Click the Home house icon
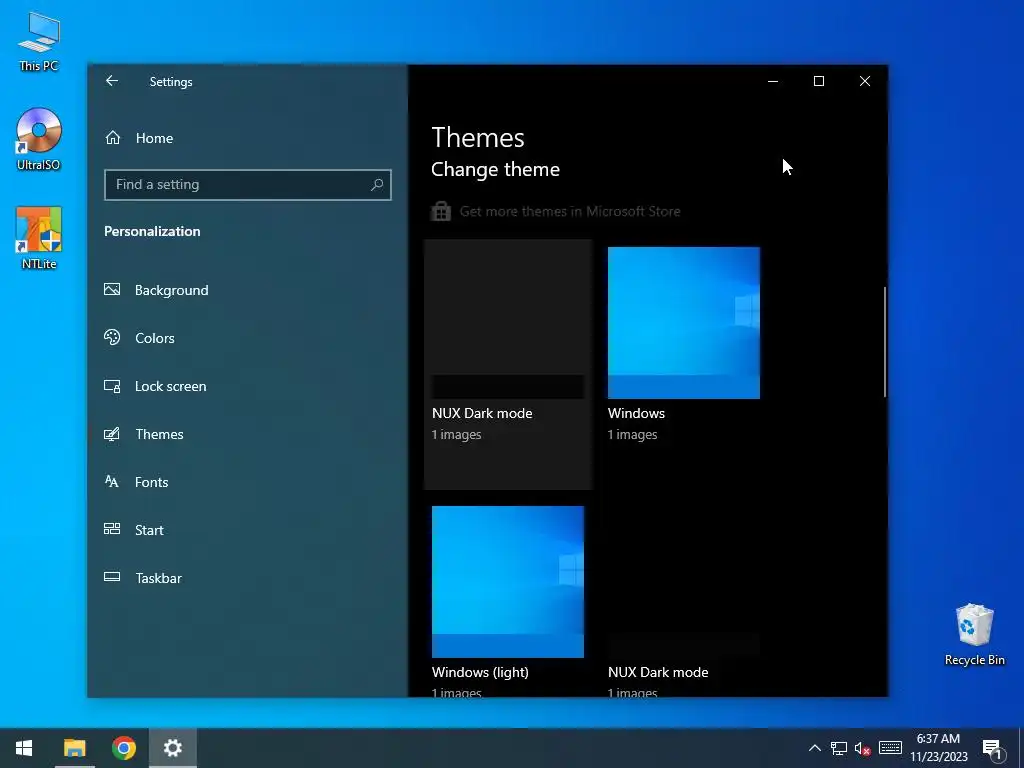The image size is (1024, 768). click(x=113, y=137)
